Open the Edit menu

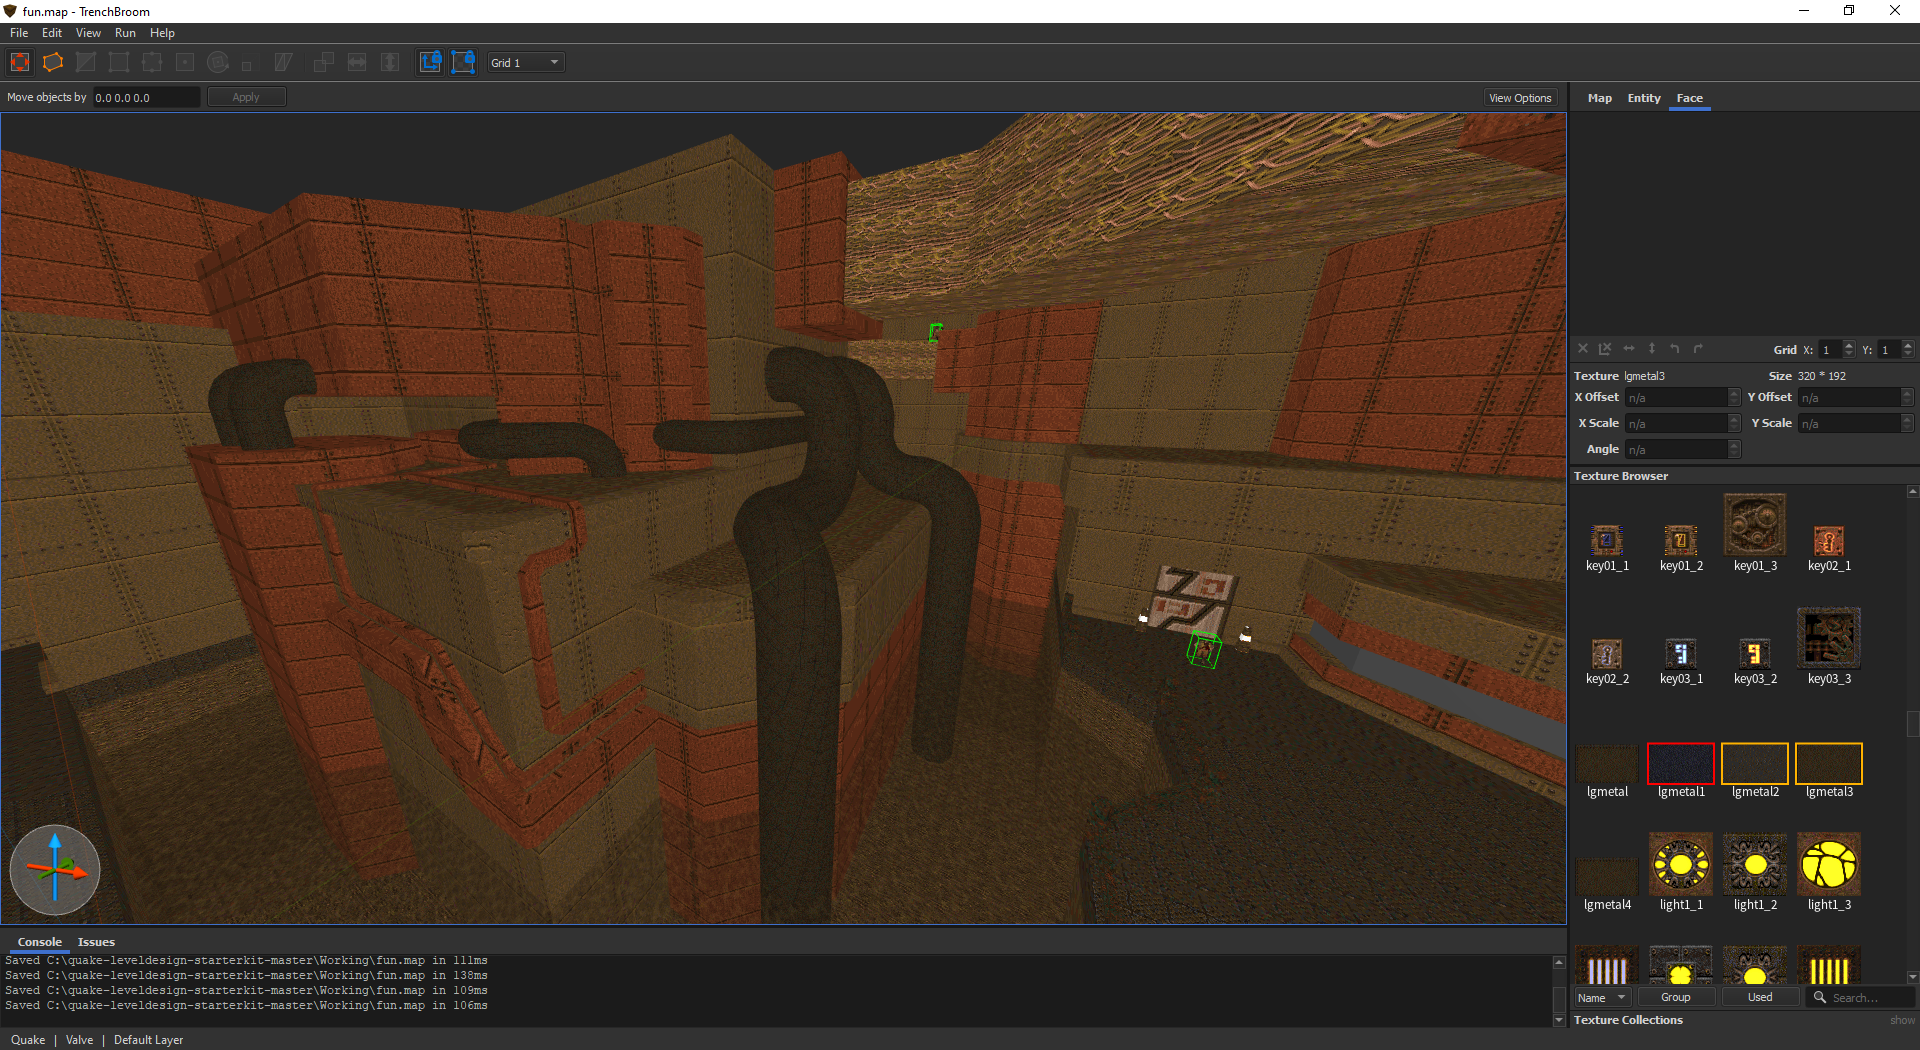[52, 33]
